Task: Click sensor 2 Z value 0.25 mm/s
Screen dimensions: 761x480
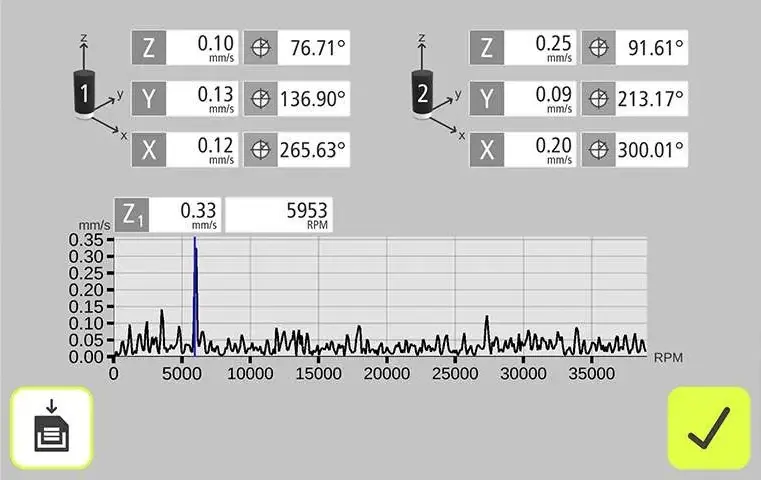Action: [540, 48]
